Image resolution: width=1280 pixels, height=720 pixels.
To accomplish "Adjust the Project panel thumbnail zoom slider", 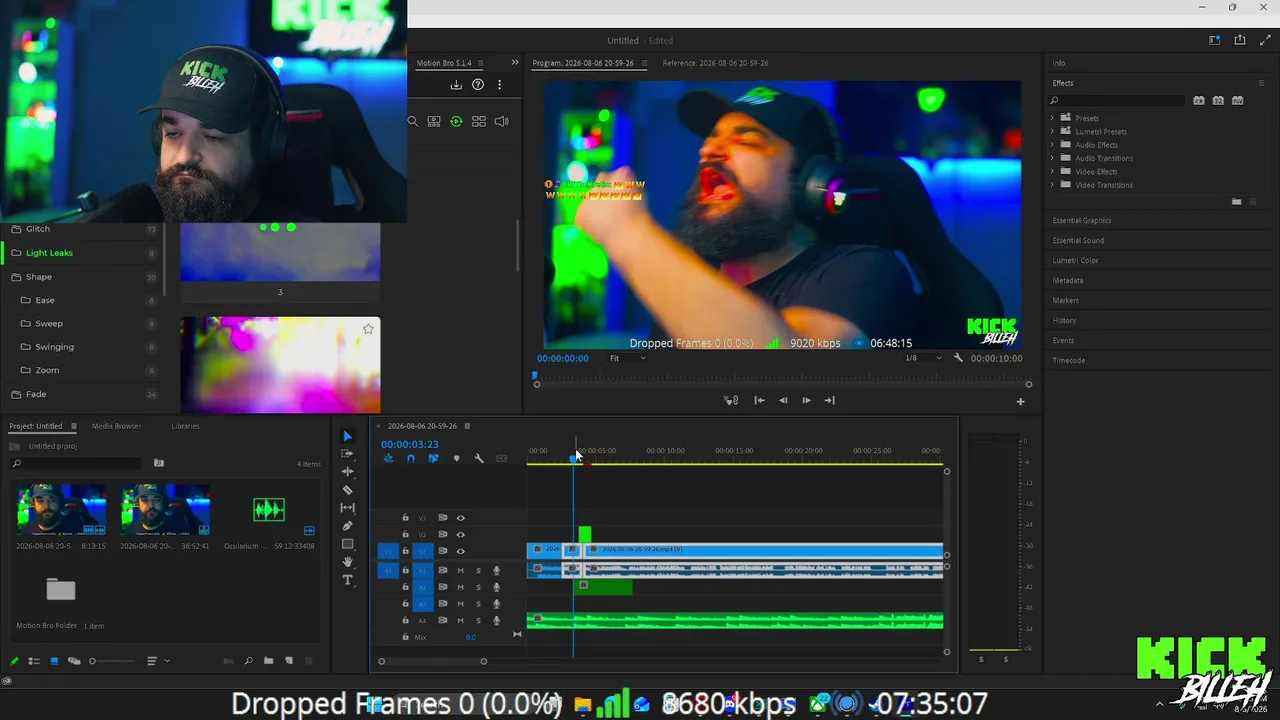I will (x=112, y=661).
